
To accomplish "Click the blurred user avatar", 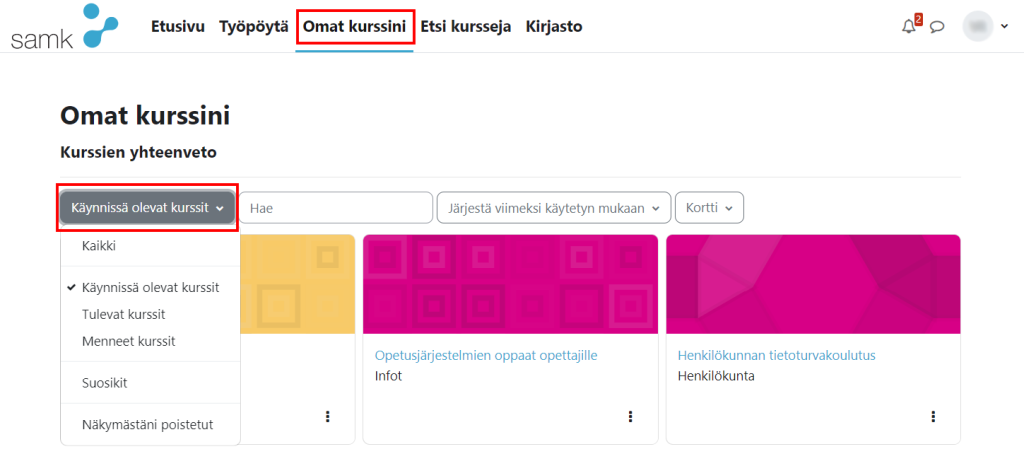I will coord(978,26).
